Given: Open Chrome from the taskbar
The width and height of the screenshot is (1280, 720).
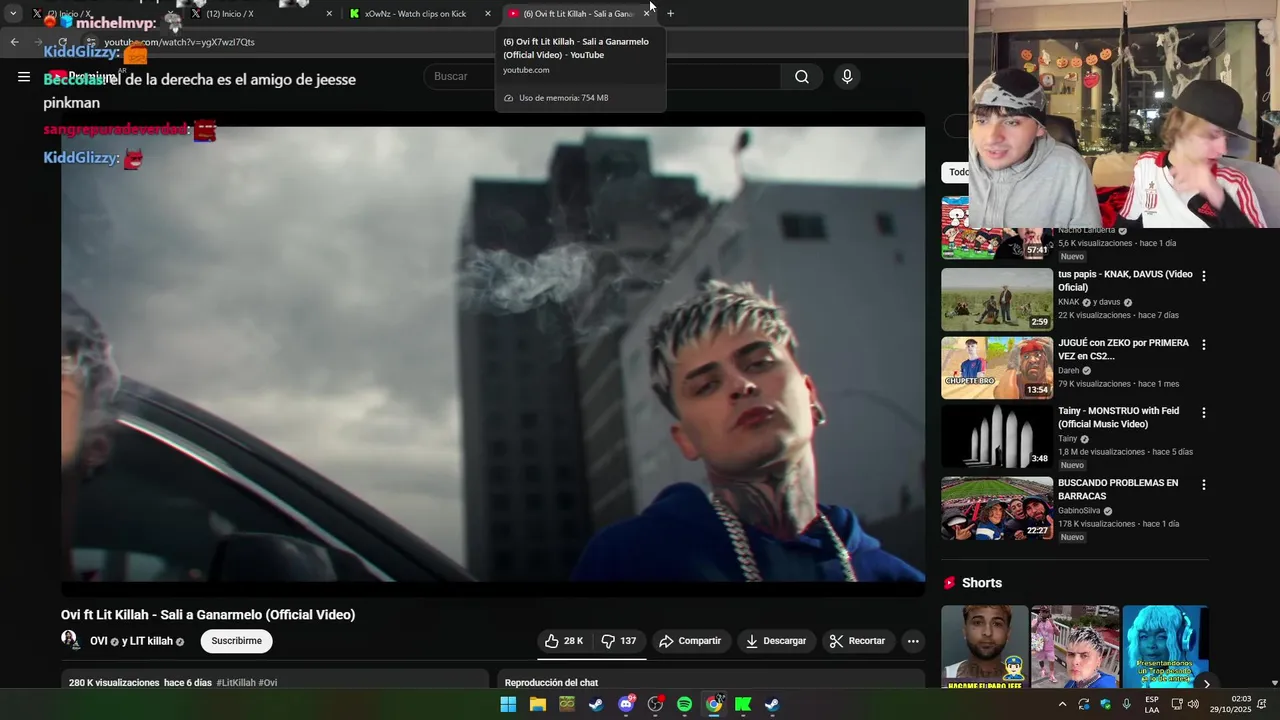Looking at the screenshot, I should pos(714,704).
